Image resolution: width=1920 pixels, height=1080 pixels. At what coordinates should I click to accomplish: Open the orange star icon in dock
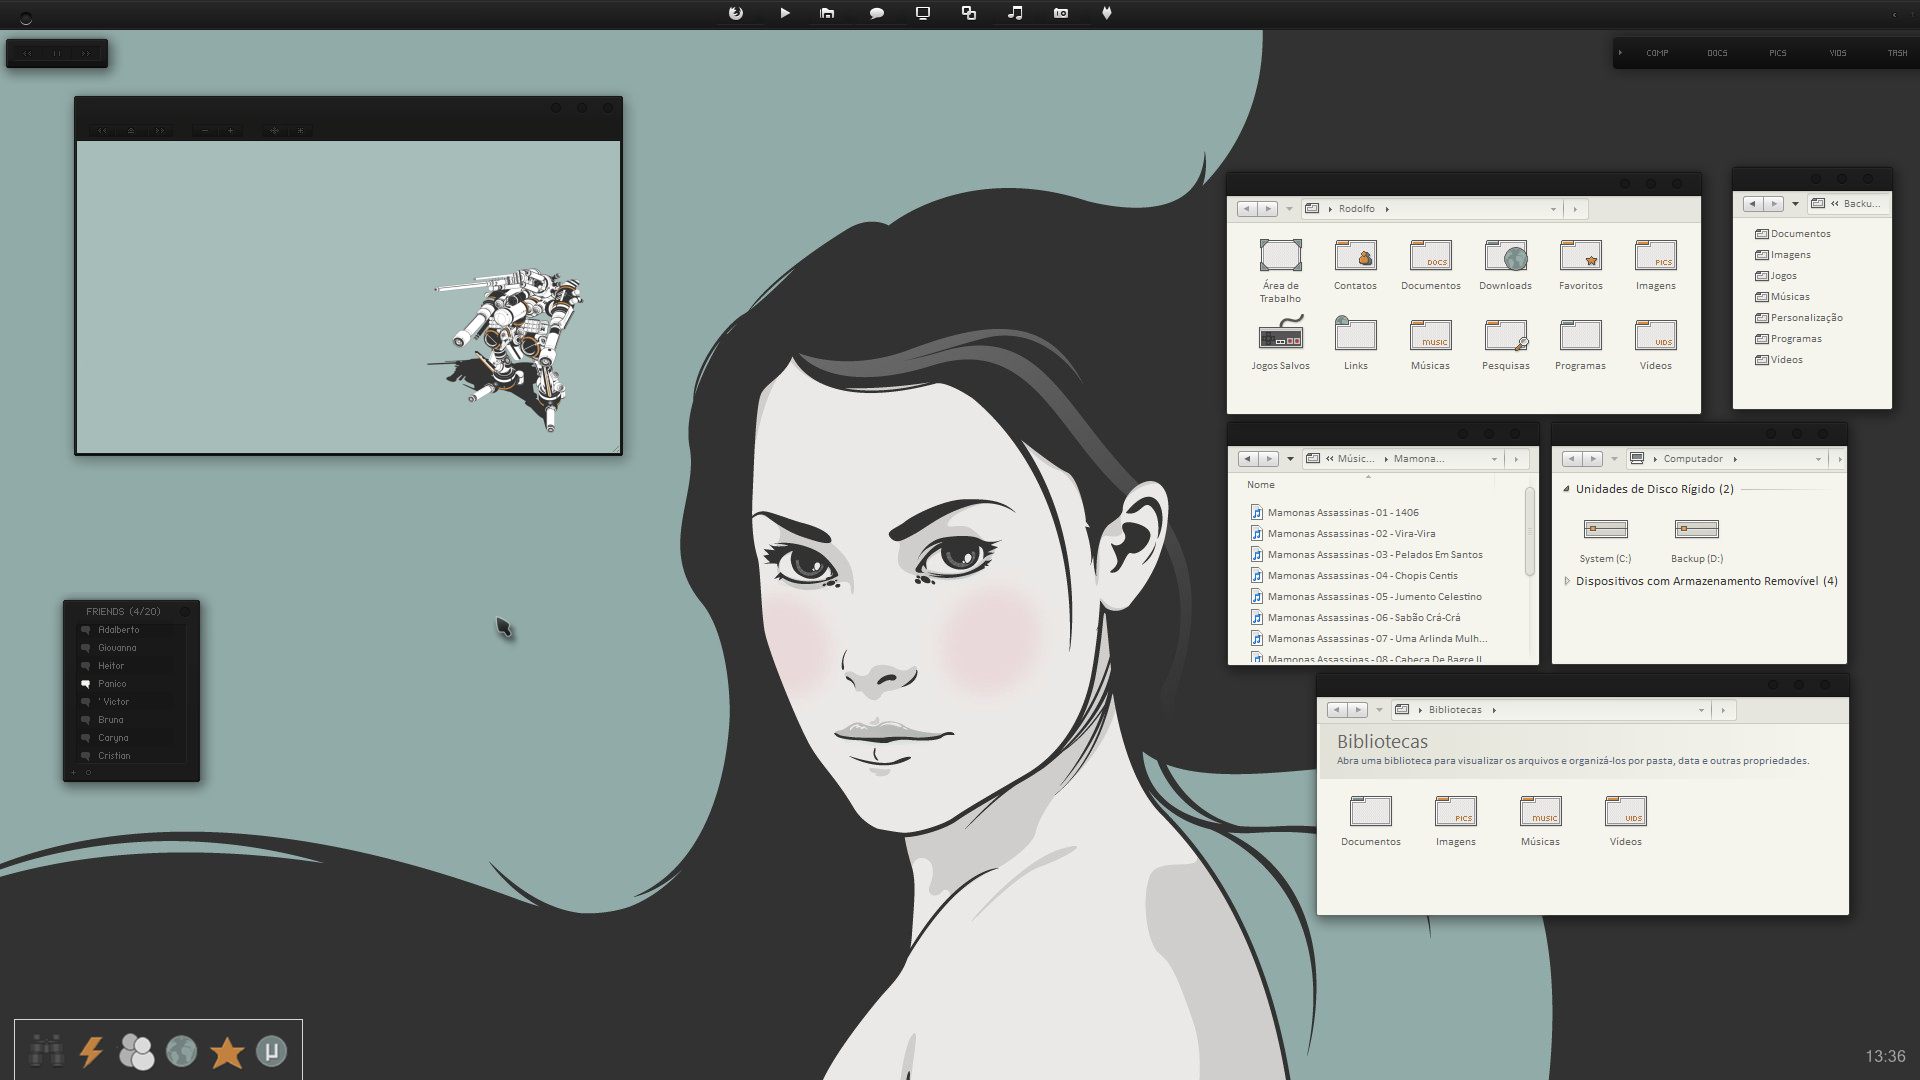(227, 1052)
